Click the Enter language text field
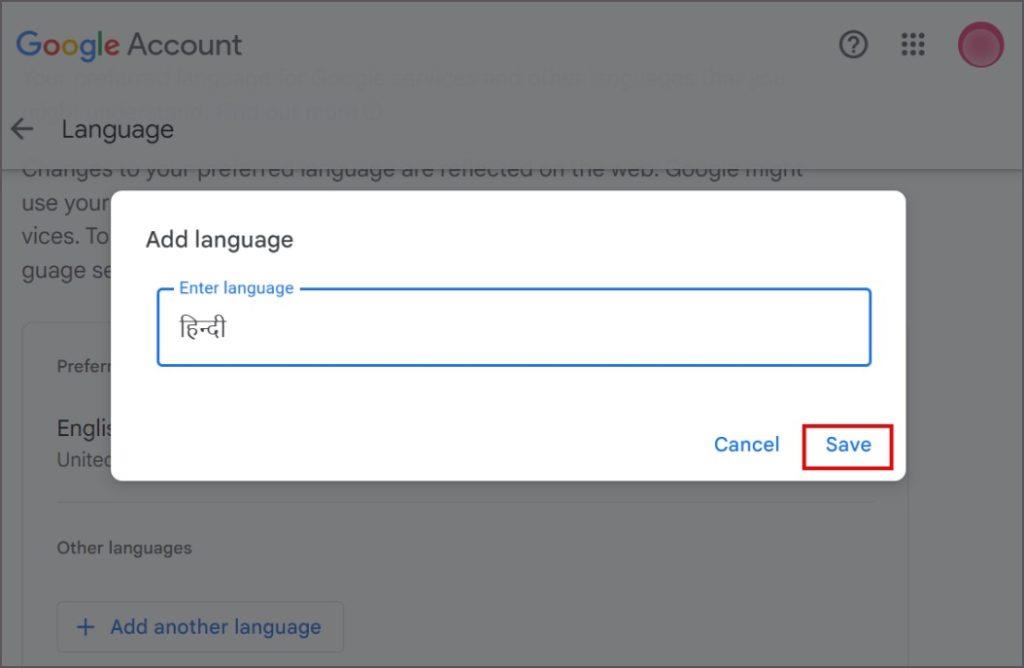 tap(514, 327)
